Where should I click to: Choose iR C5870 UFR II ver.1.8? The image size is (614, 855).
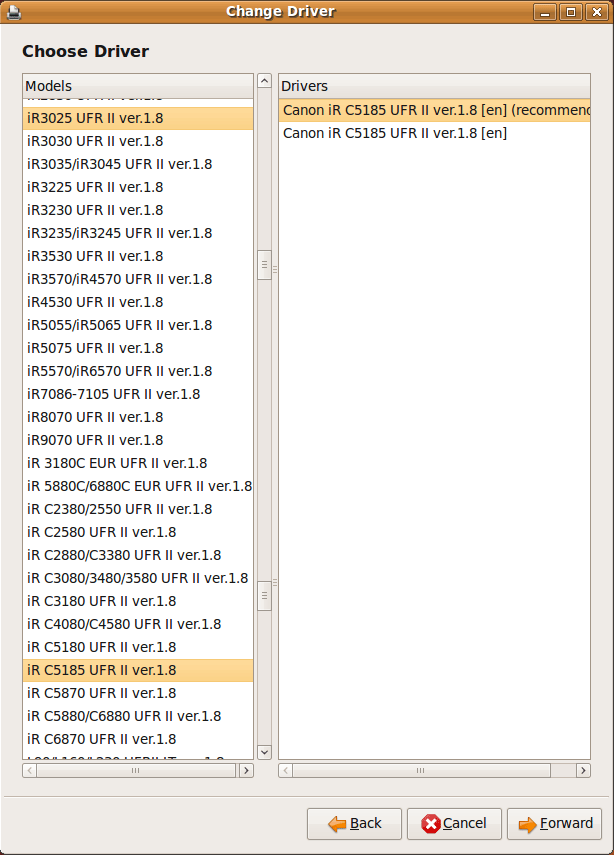coord(138,693)
